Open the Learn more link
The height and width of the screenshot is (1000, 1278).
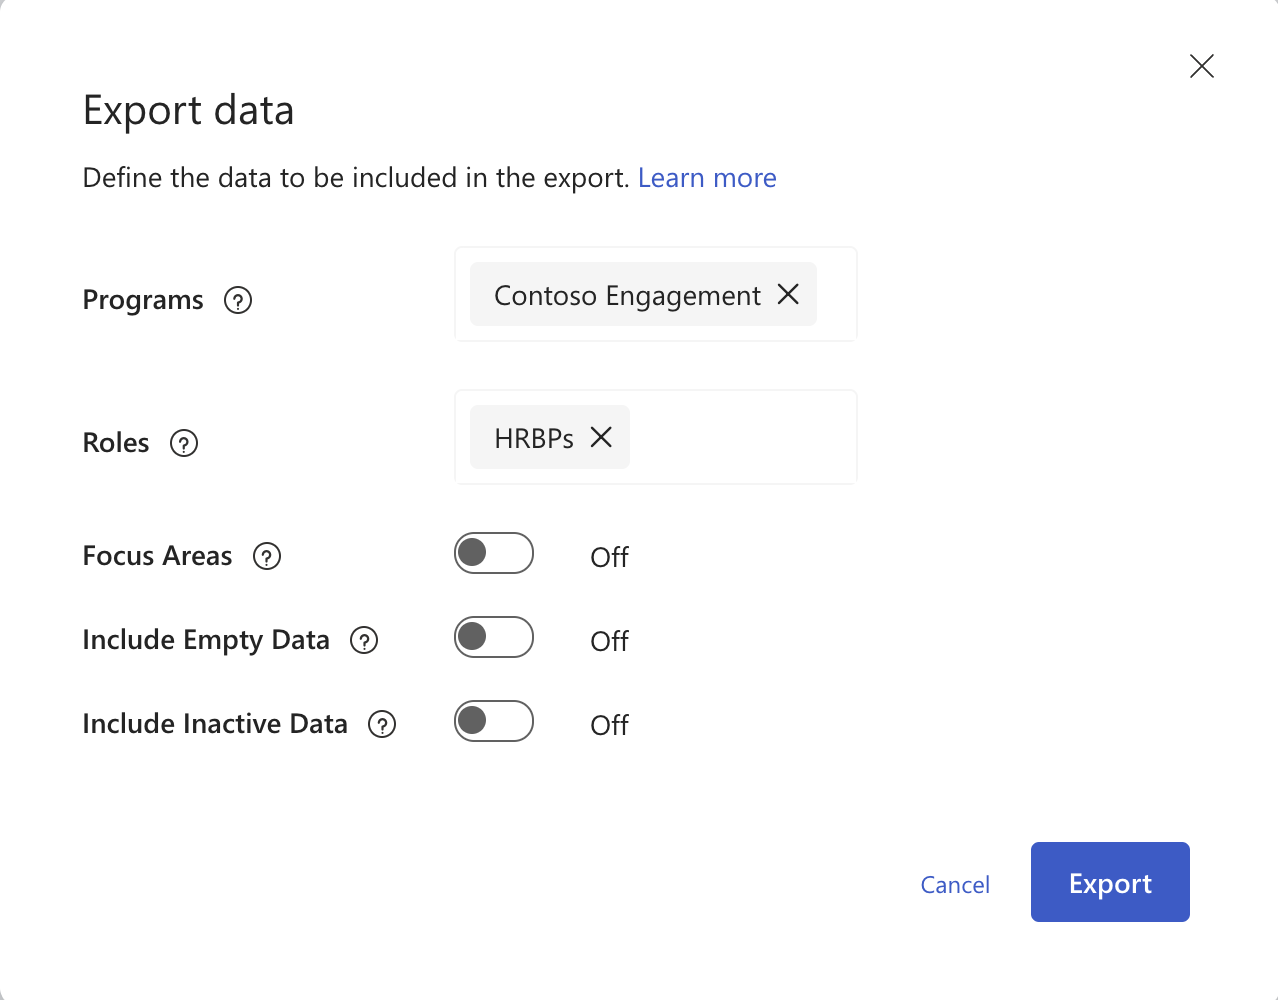coord(707,178)
